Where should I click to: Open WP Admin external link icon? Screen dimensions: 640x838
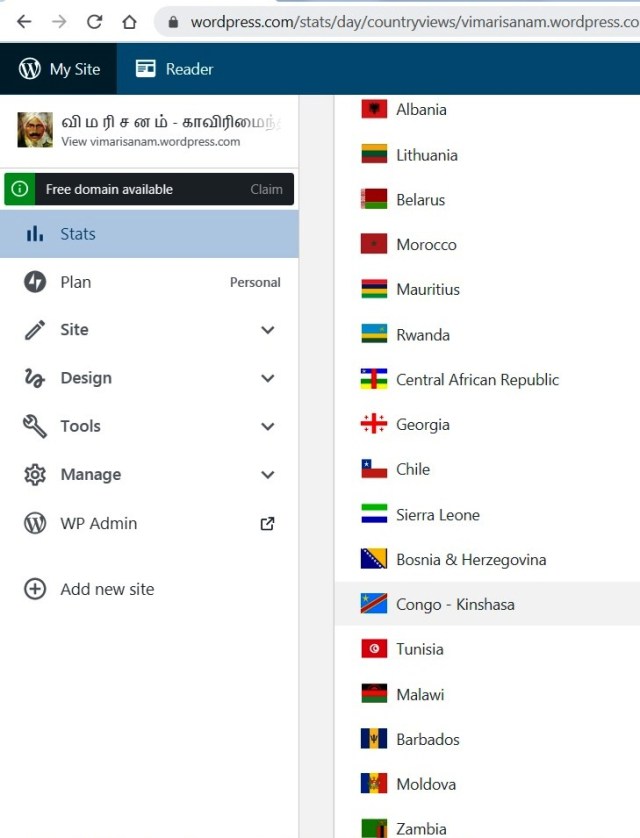click(267, 523)
